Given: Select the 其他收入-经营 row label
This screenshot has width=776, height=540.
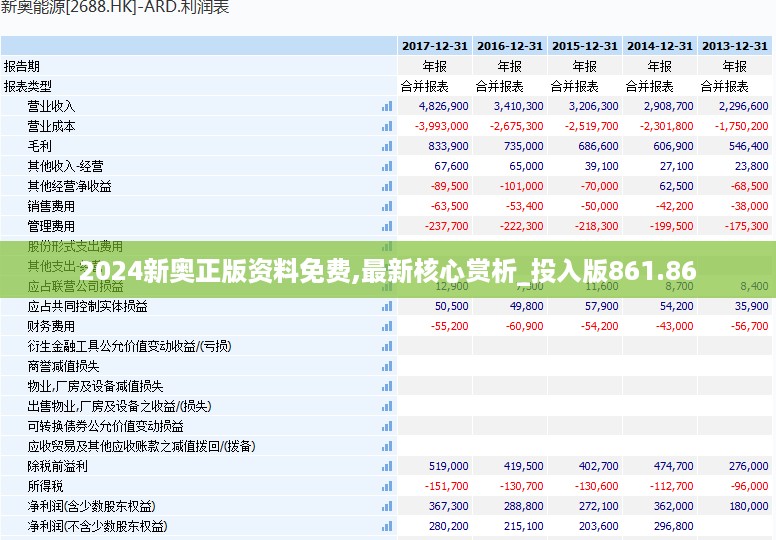Looking at the screenshot, I should (x=65, y=166).
